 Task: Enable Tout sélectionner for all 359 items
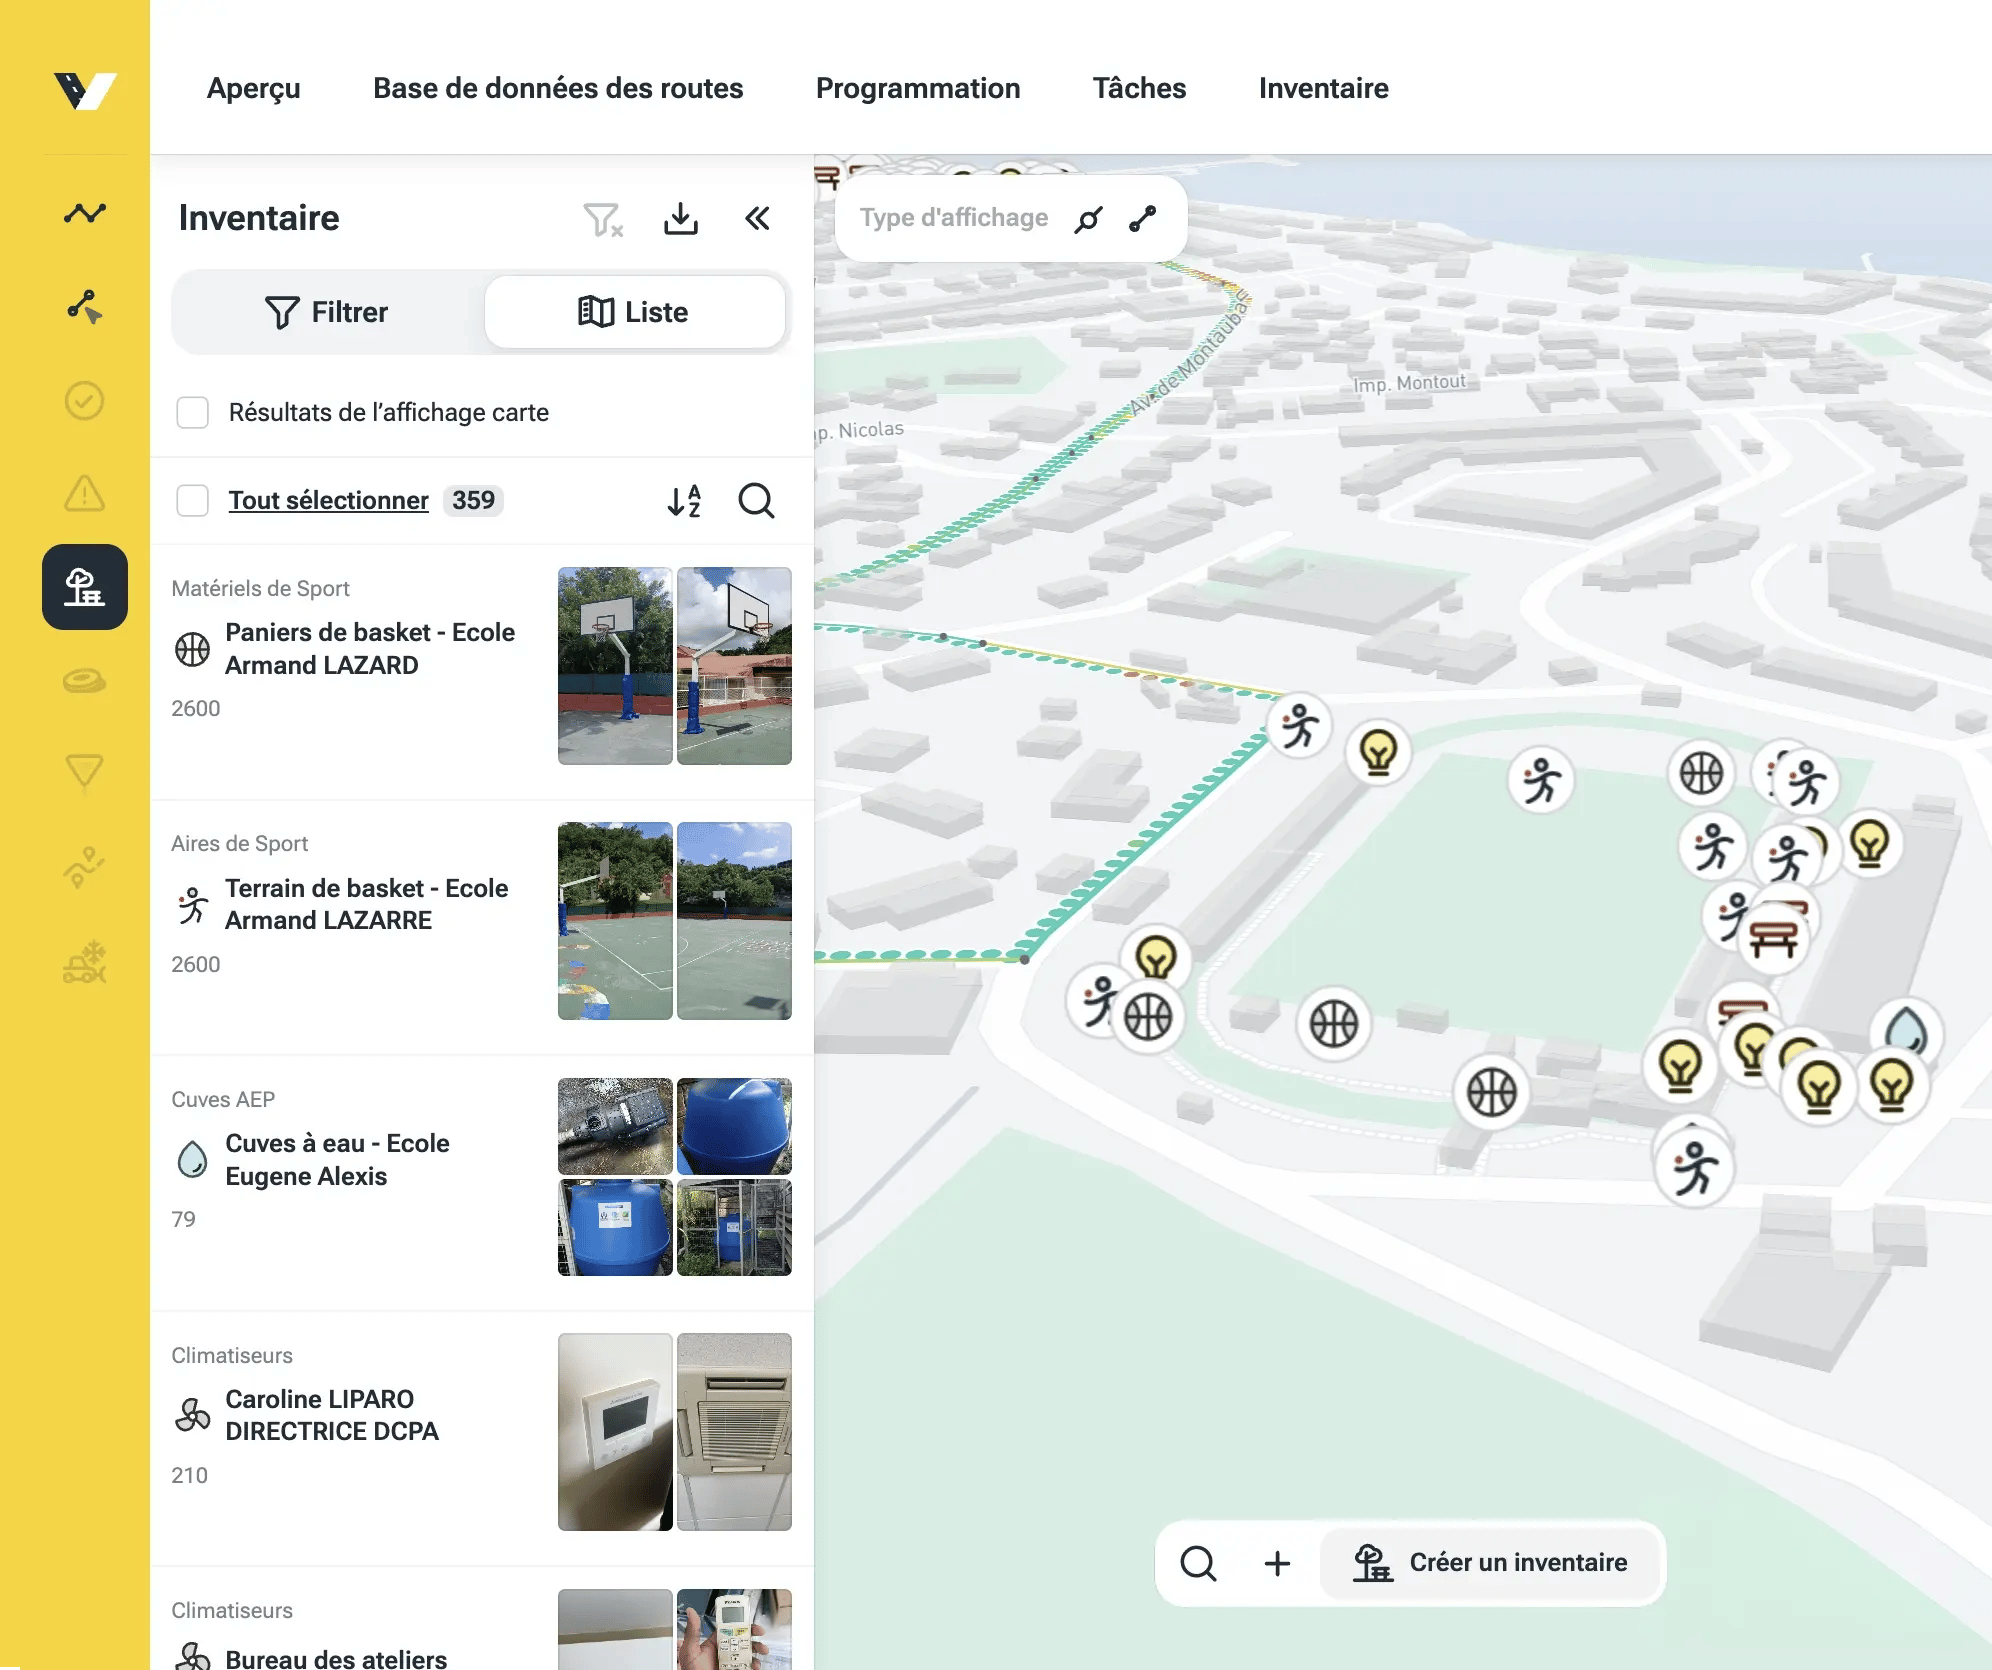pyautogui.click(x=193, y=500)
